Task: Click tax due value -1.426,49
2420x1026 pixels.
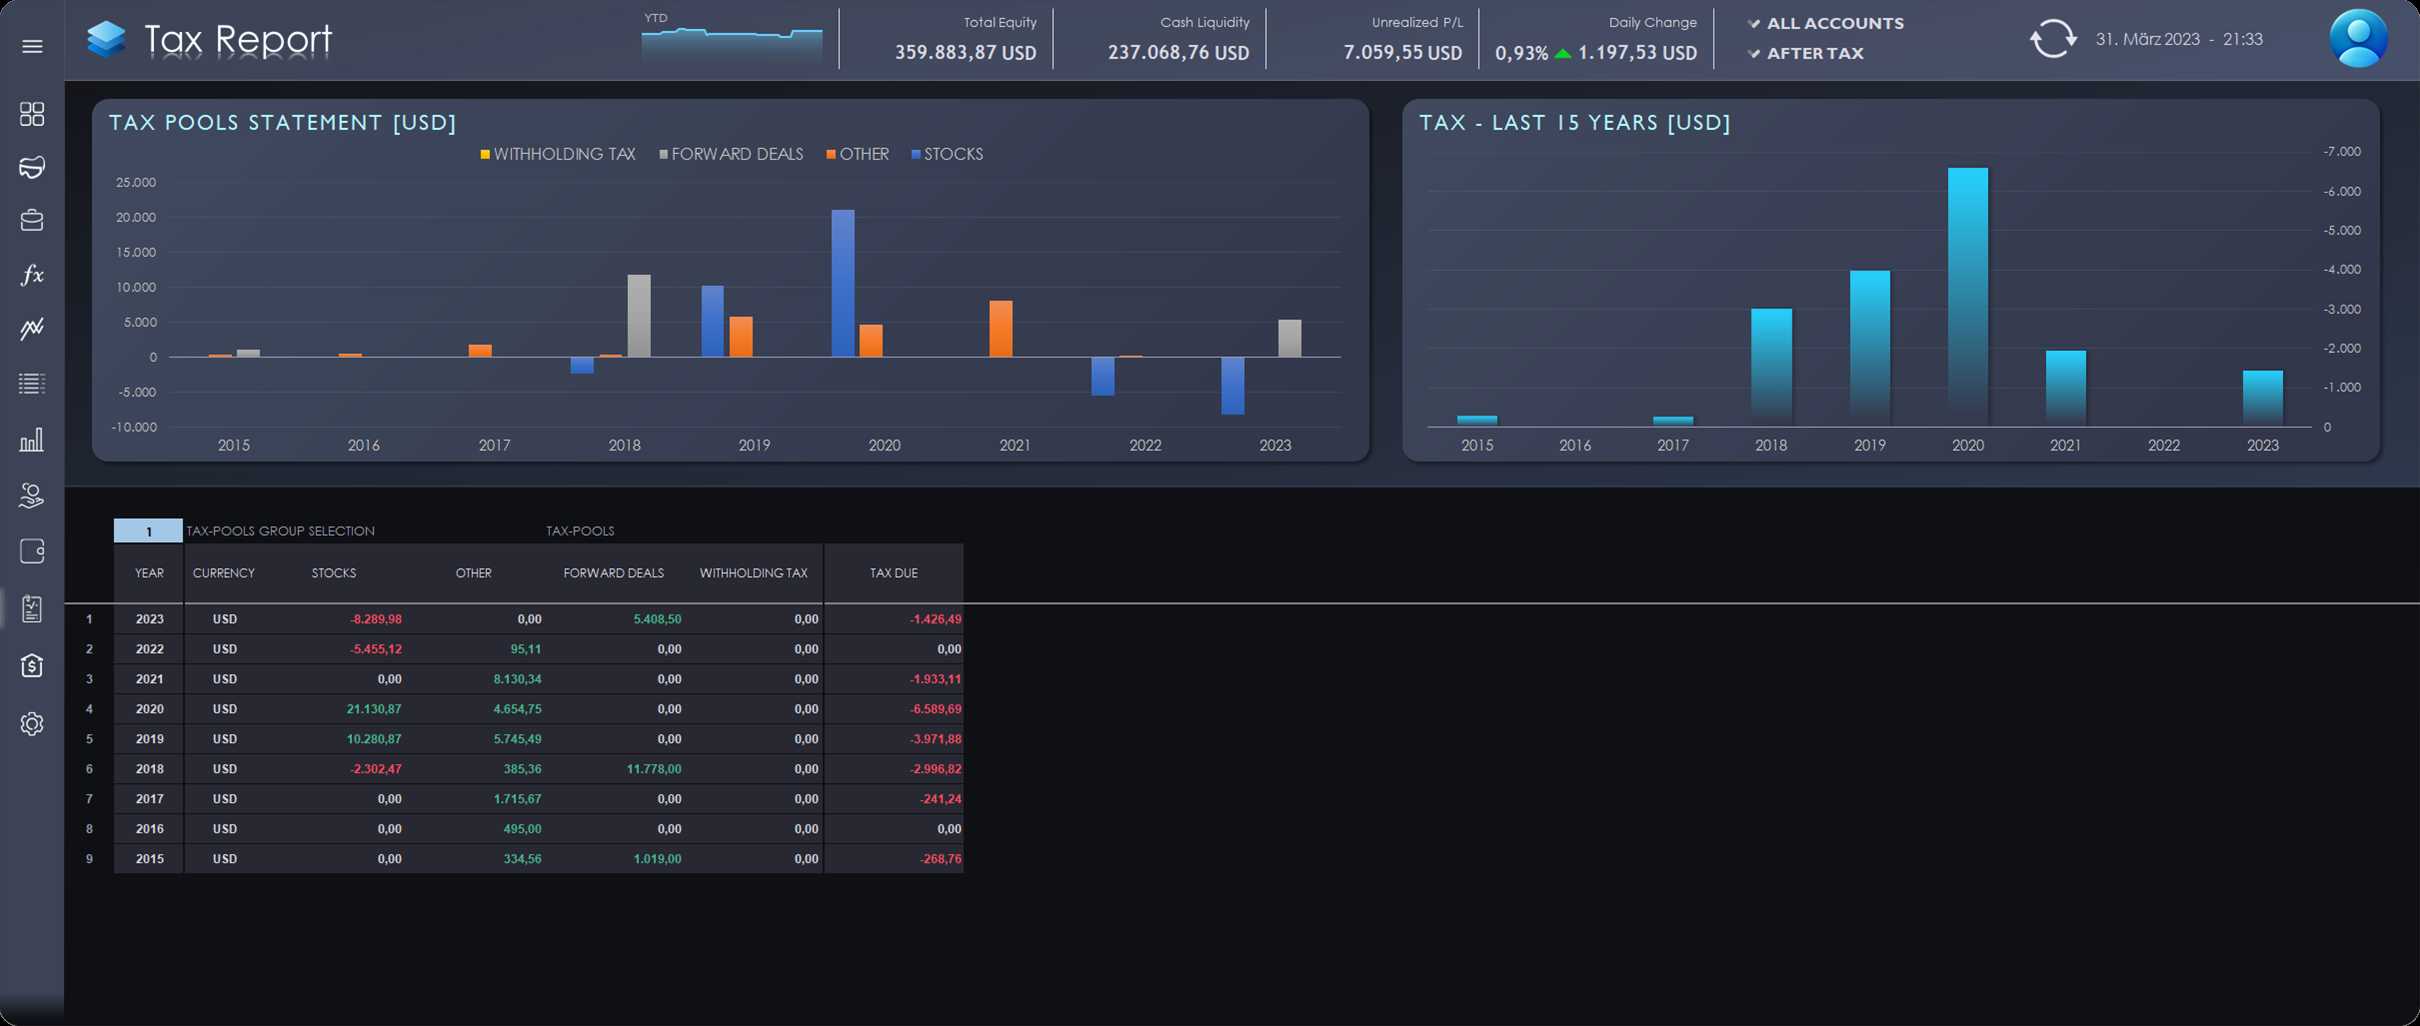Action: tap(935, 619)
